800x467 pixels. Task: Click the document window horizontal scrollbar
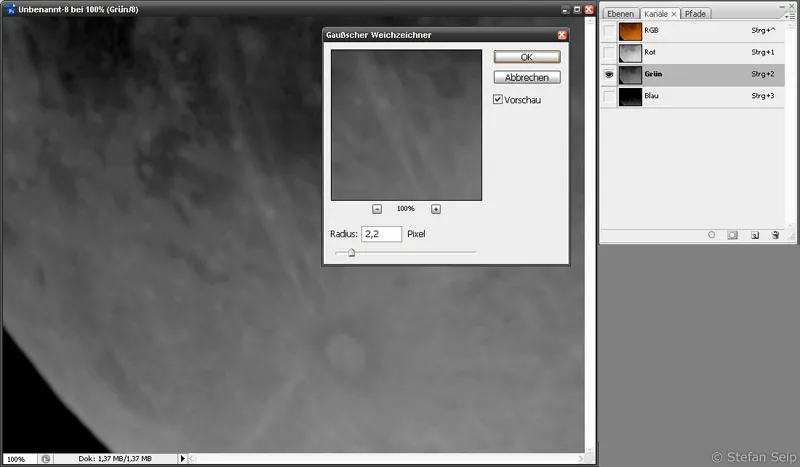[x=385, y=459]
